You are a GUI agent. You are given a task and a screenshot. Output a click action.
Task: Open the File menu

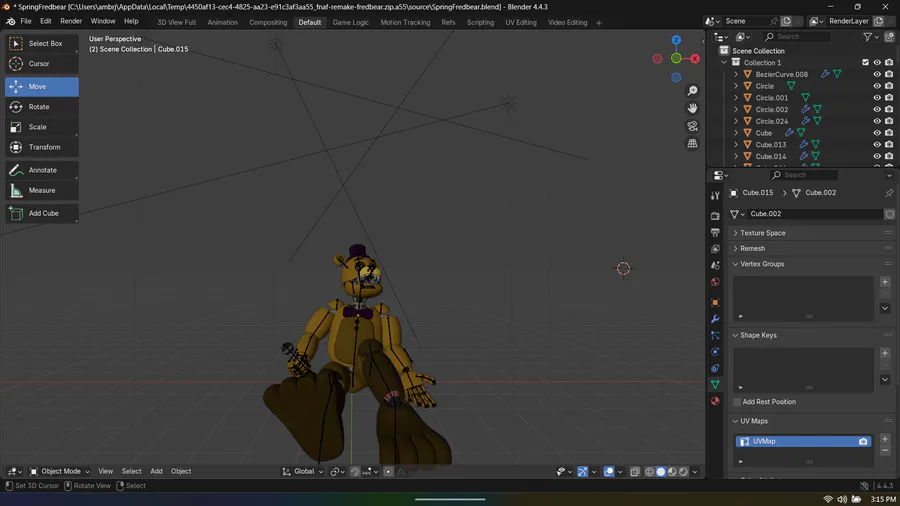tap(26, 21)
